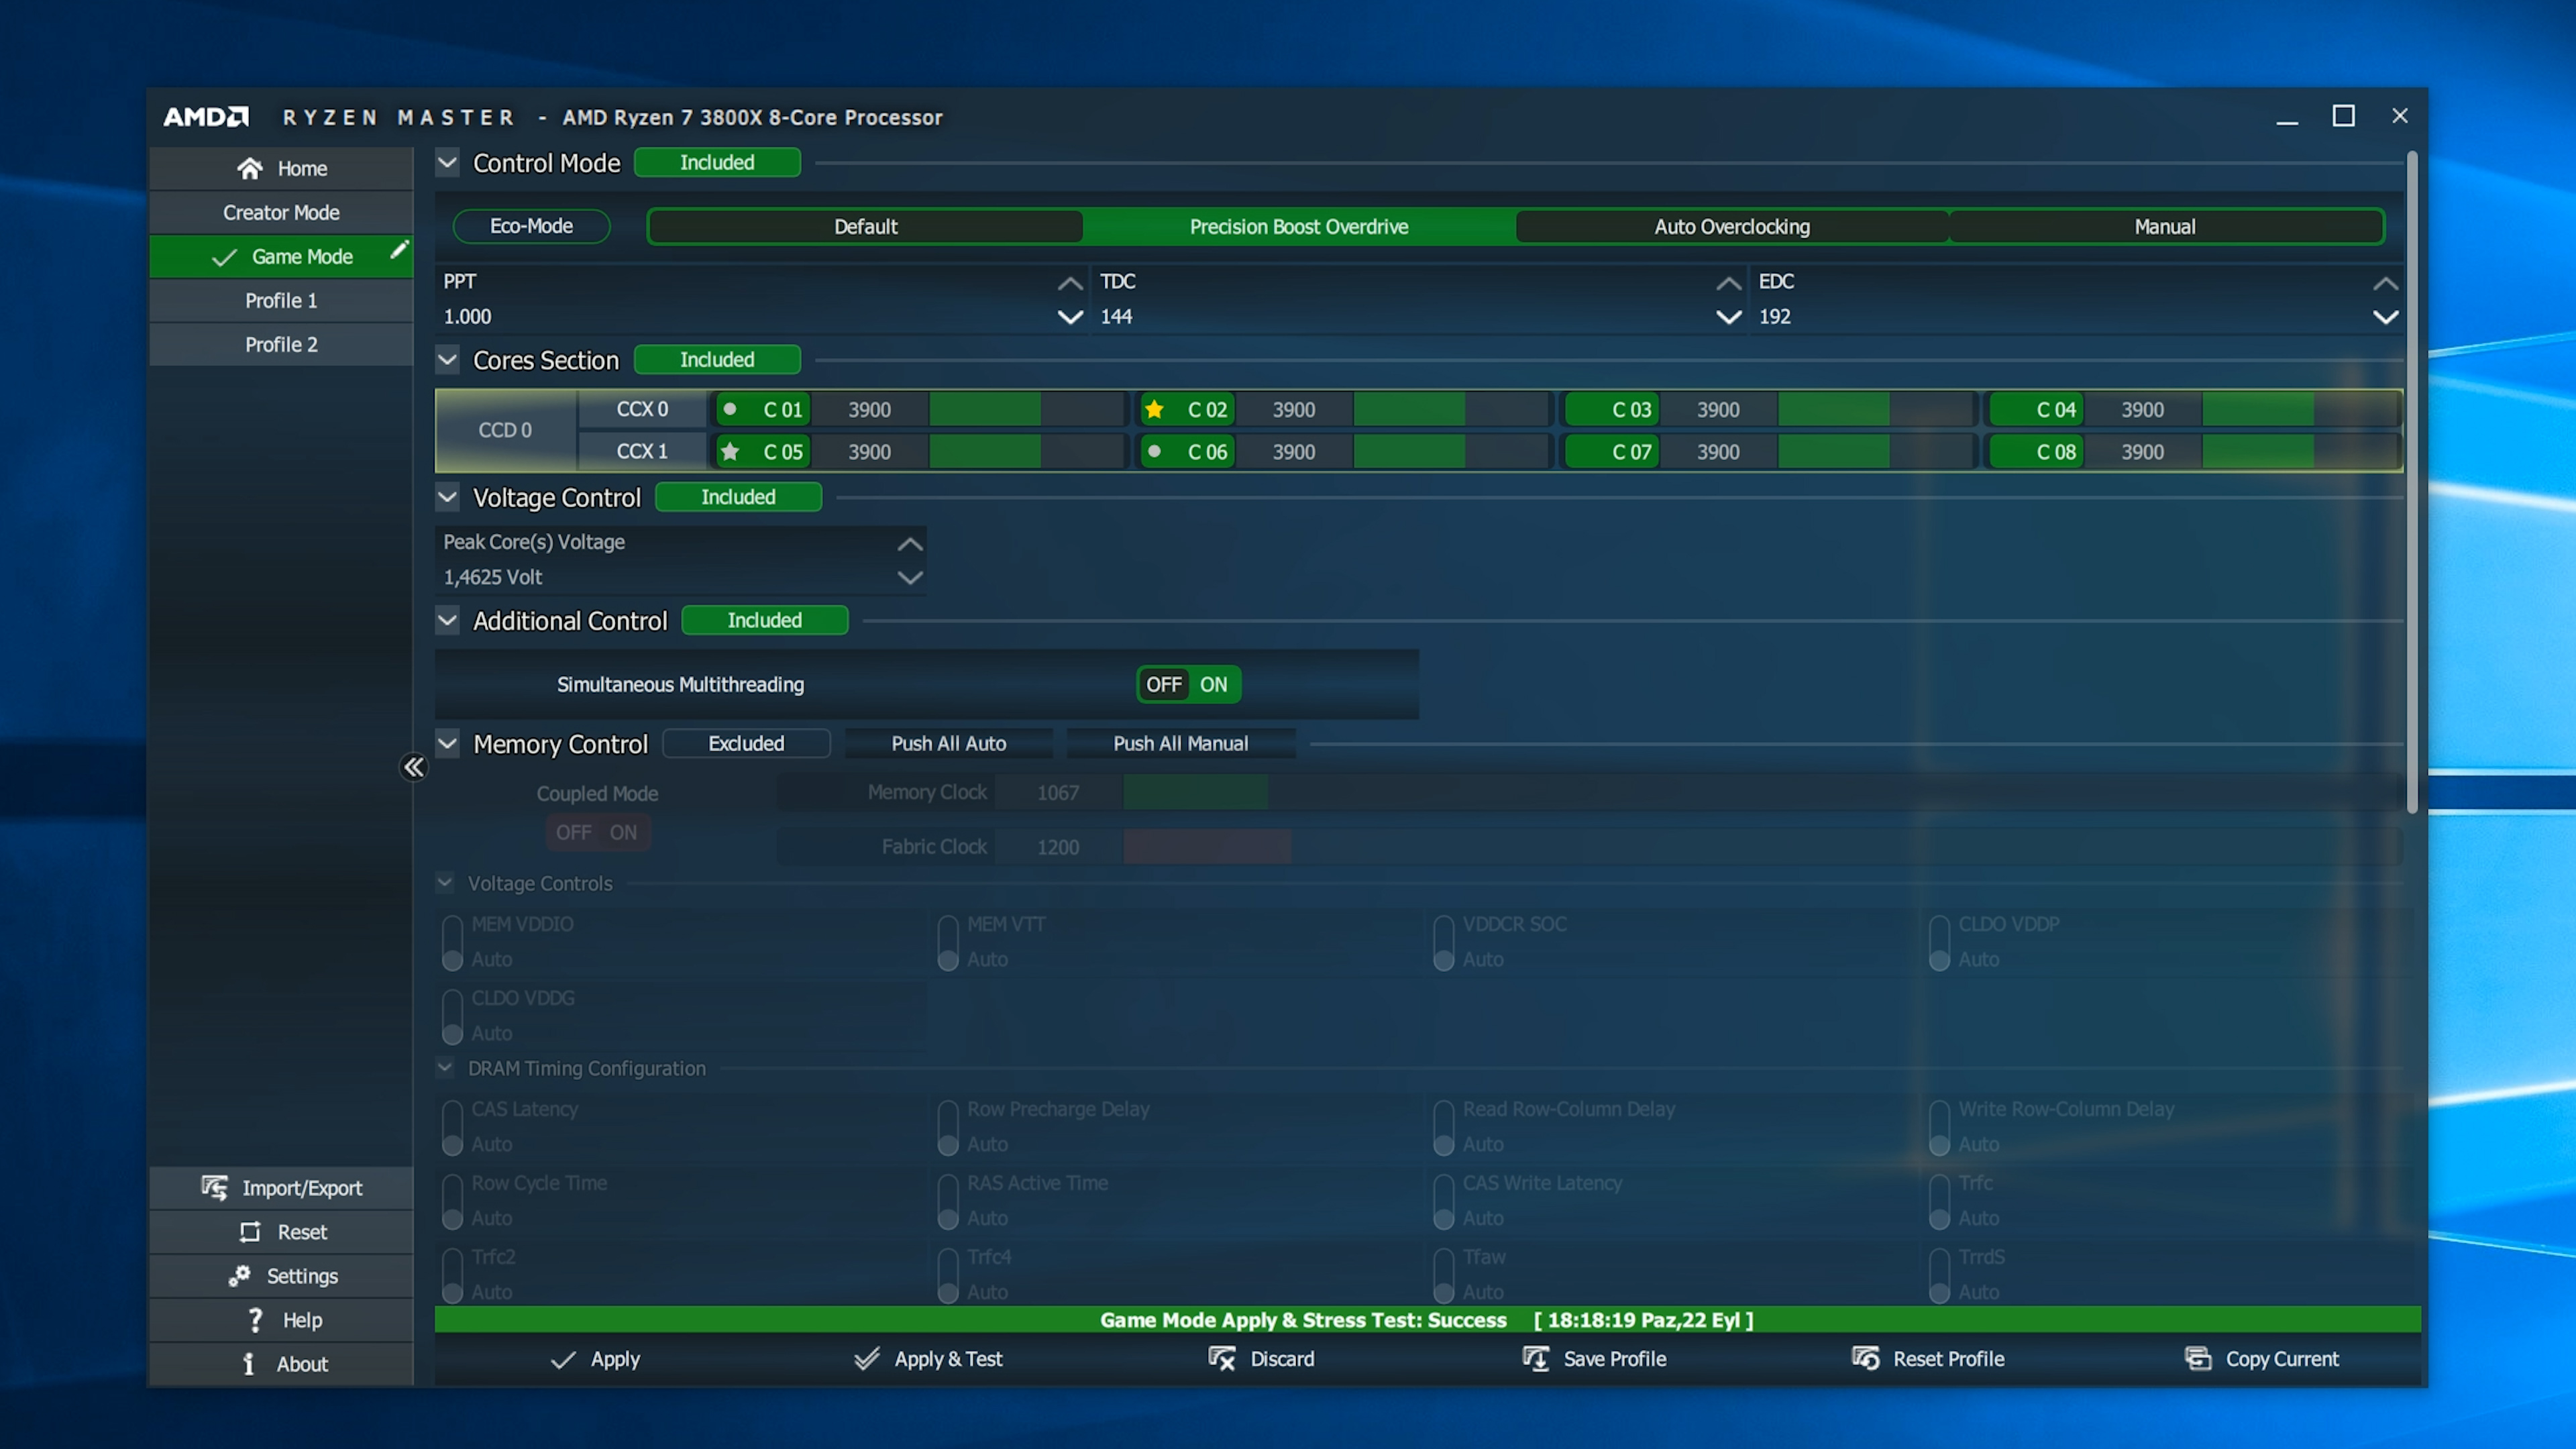
Task: Click the Home house icon
Action: [250, 168]
